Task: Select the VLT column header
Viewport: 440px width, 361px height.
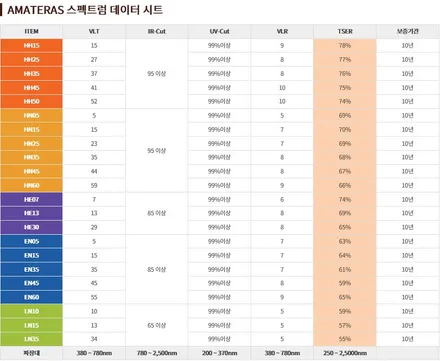Action: coord(94,31)
